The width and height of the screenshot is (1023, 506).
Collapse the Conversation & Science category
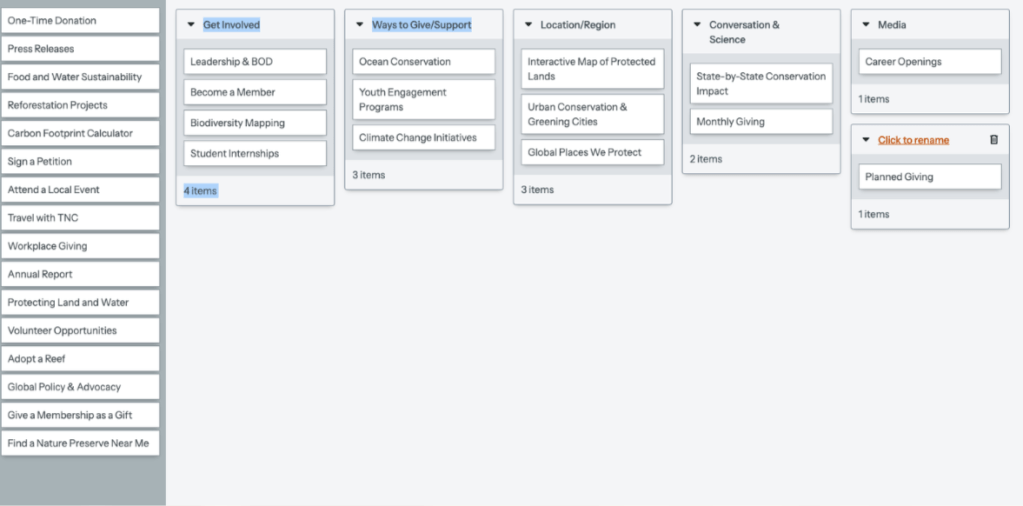click(697, 25)
